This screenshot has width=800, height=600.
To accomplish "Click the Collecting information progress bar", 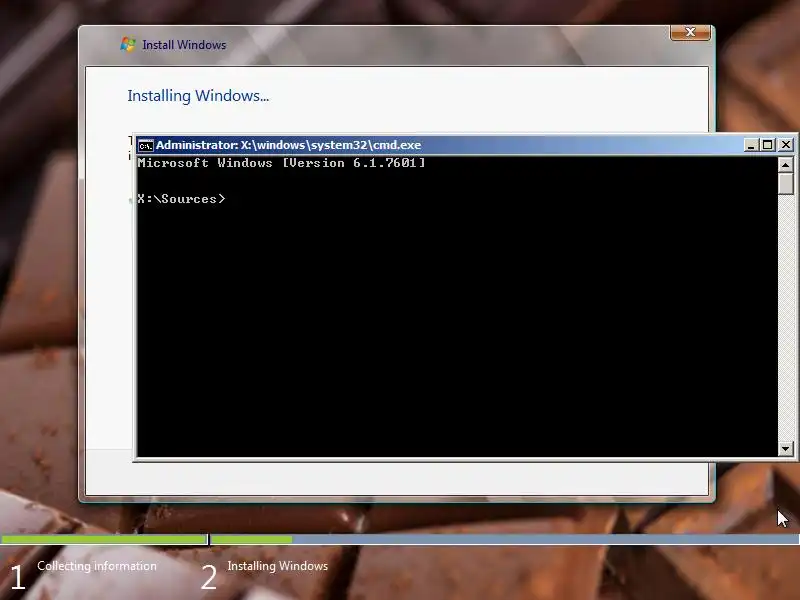I will click(104, 539).
